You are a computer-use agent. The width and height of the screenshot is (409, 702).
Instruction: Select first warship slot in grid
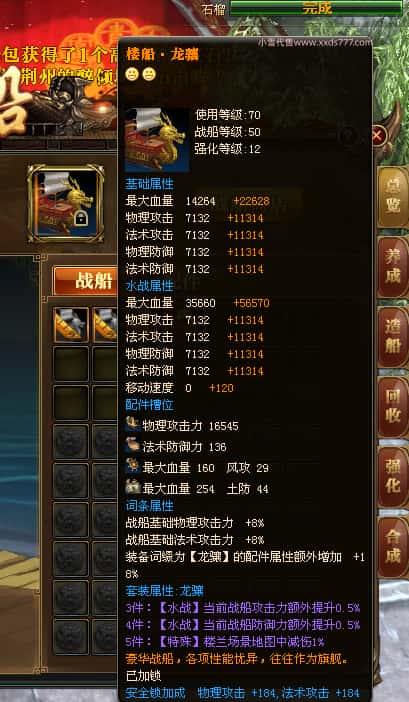[x=71, y=325]
